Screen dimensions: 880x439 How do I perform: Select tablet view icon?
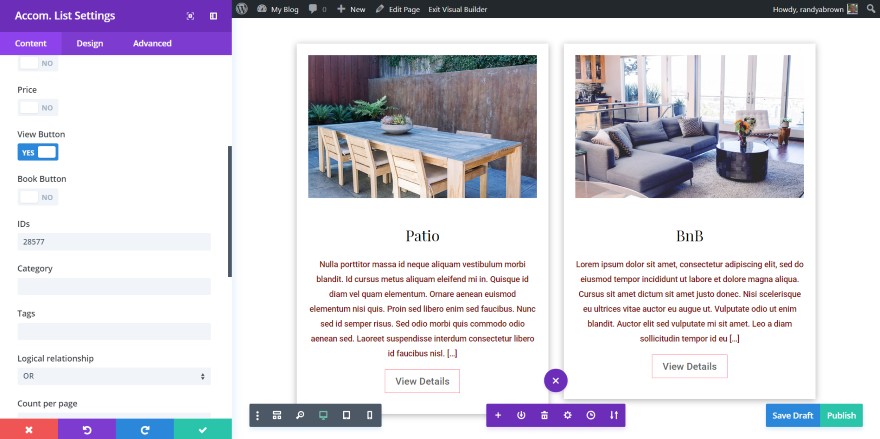coord(346,415)
